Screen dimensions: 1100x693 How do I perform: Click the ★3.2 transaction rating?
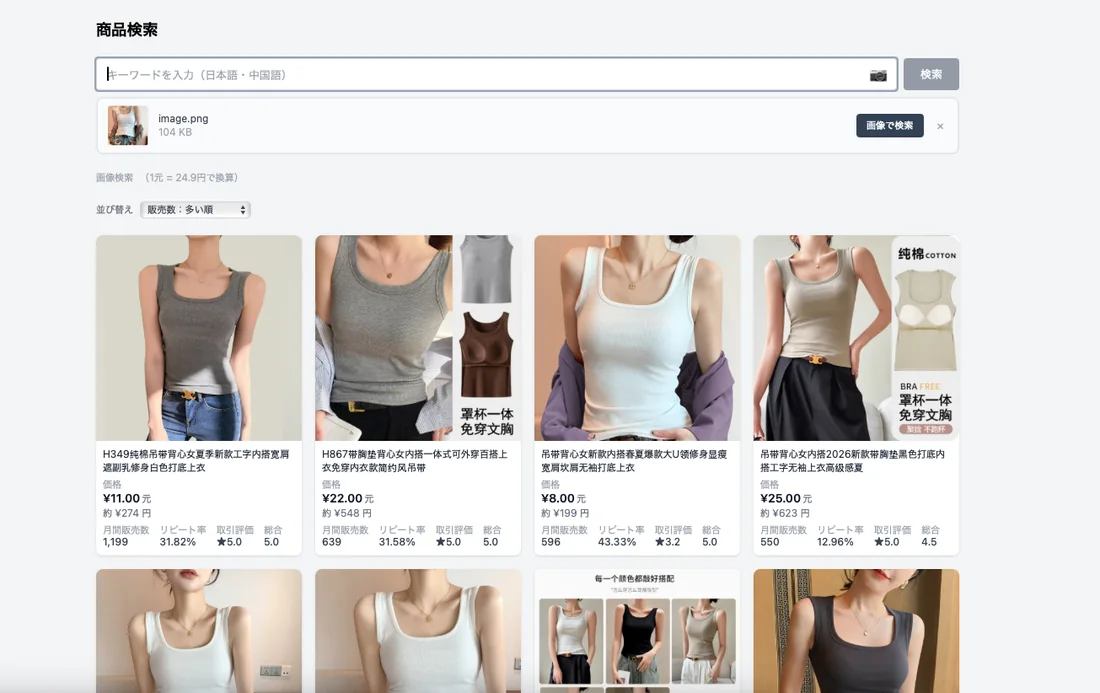(667, 542)
